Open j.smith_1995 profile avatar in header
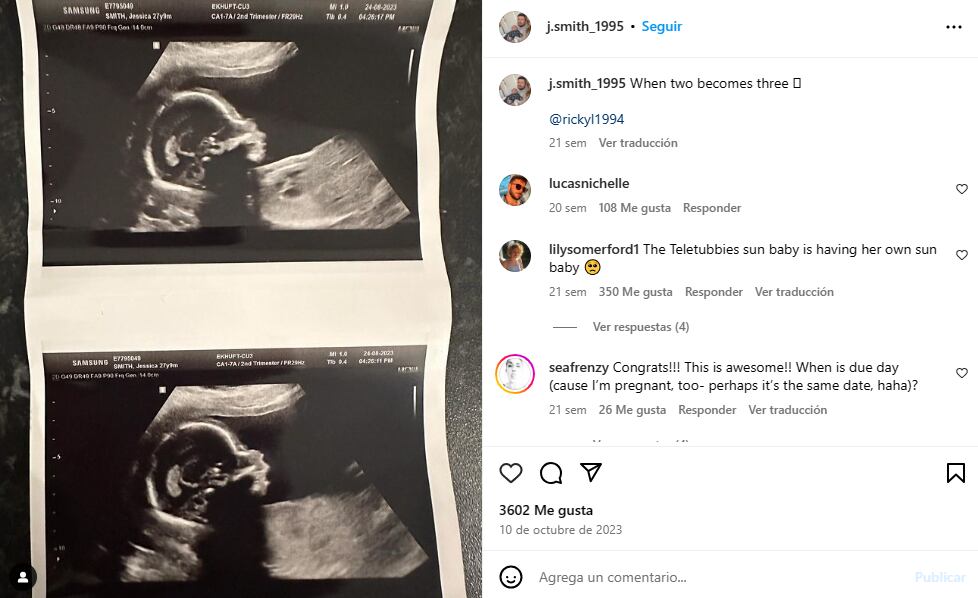 point(515,27)
